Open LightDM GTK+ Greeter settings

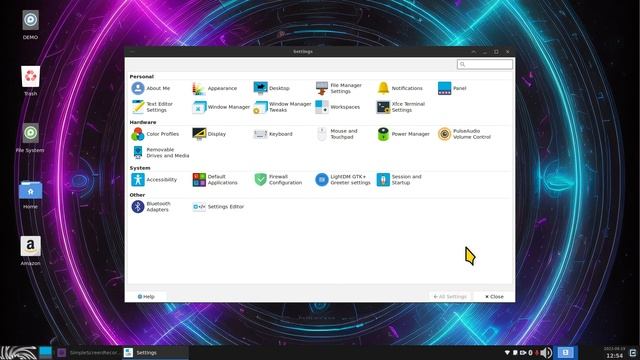coord(343,180)
